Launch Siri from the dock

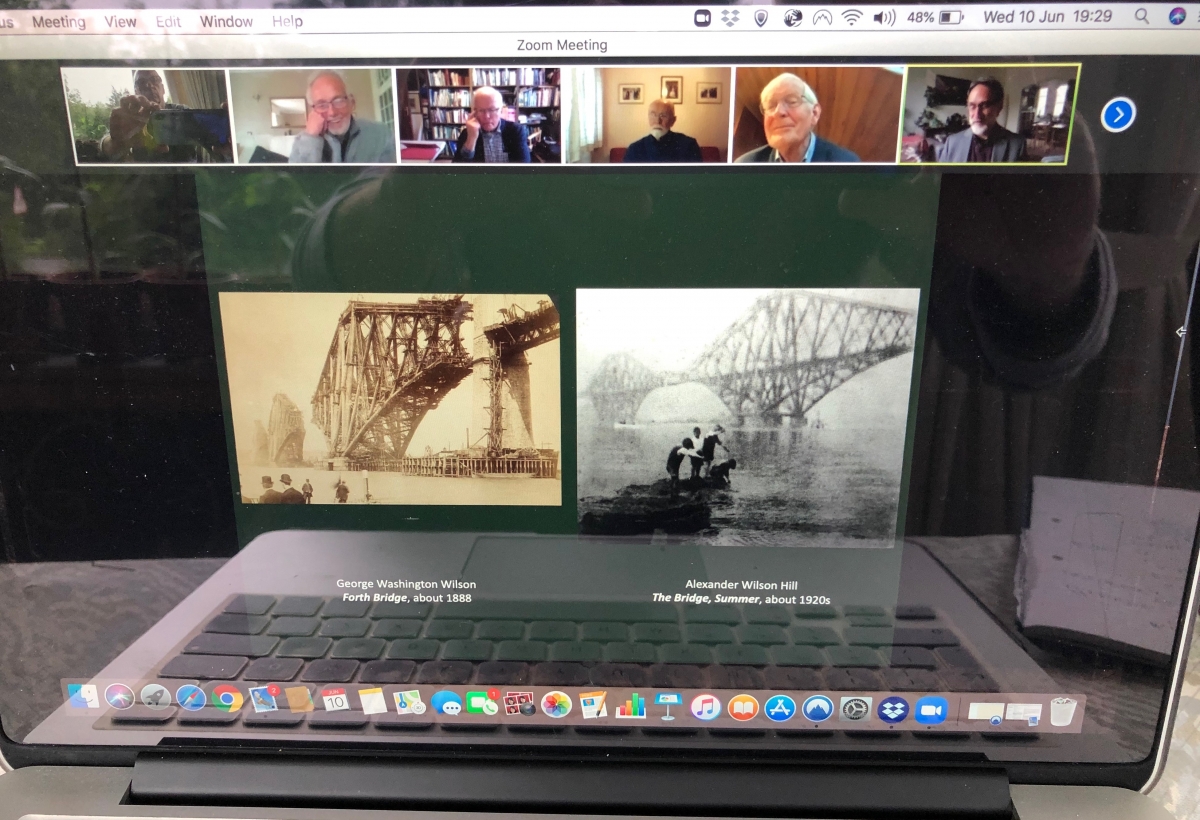tap(119, 696)
